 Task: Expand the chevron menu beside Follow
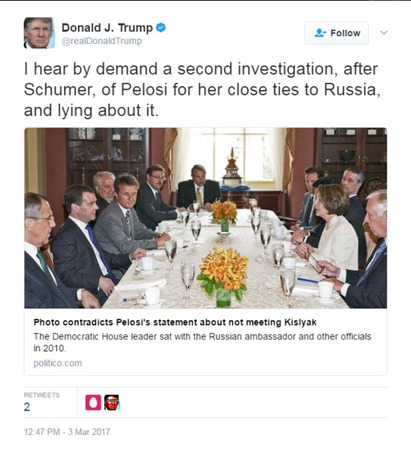384,33
